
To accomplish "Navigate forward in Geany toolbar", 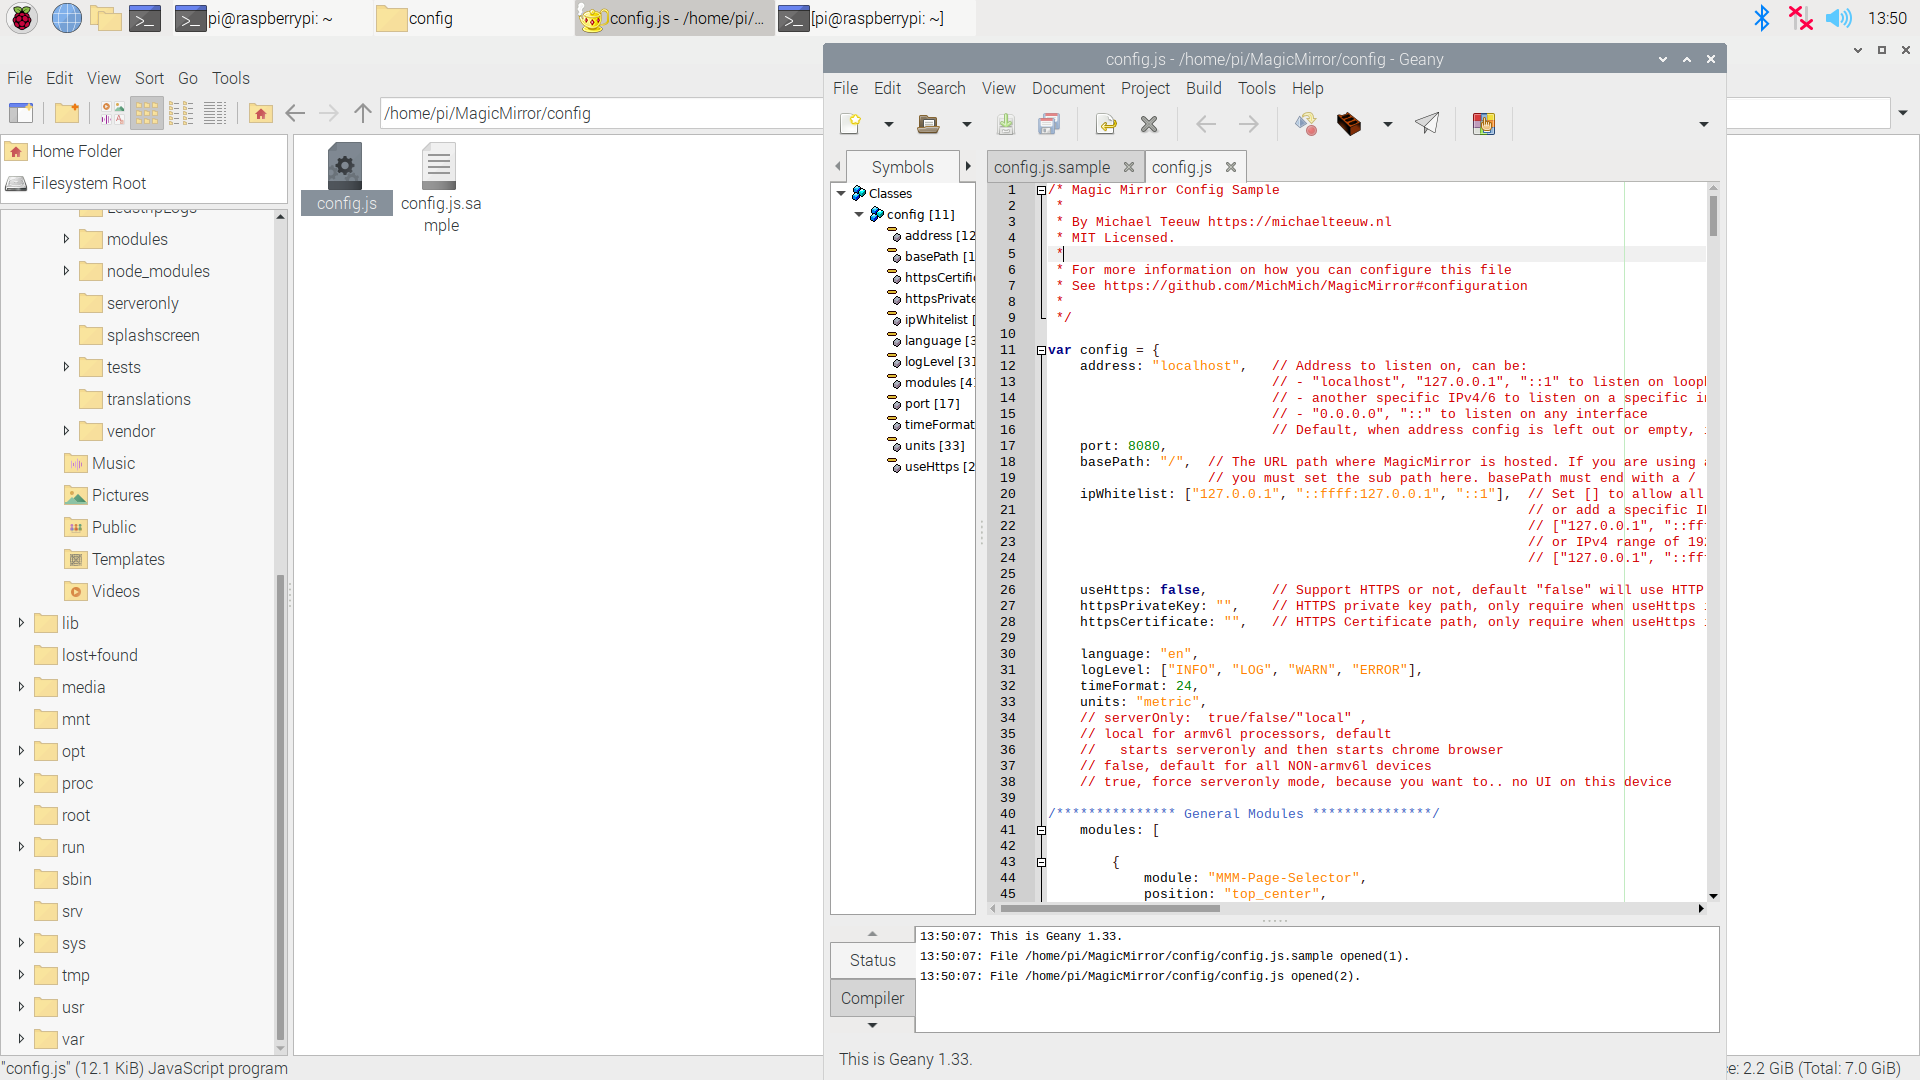I will (x=1249, y=124).
